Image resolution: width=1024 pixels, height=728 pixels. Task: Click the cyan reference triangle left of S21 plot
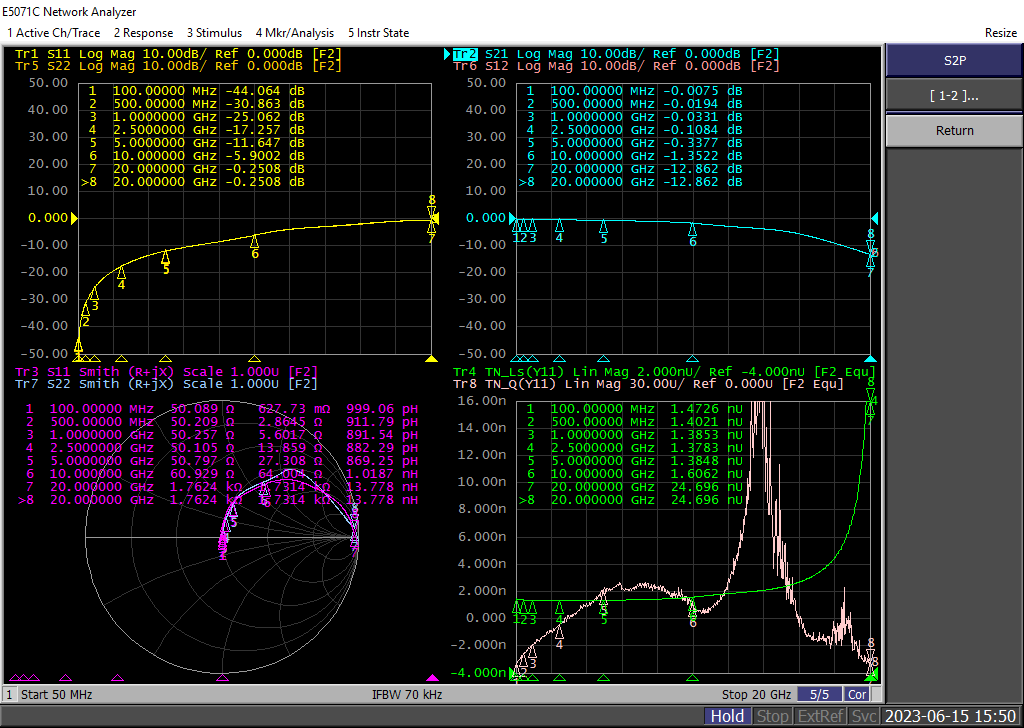[513, 218]
